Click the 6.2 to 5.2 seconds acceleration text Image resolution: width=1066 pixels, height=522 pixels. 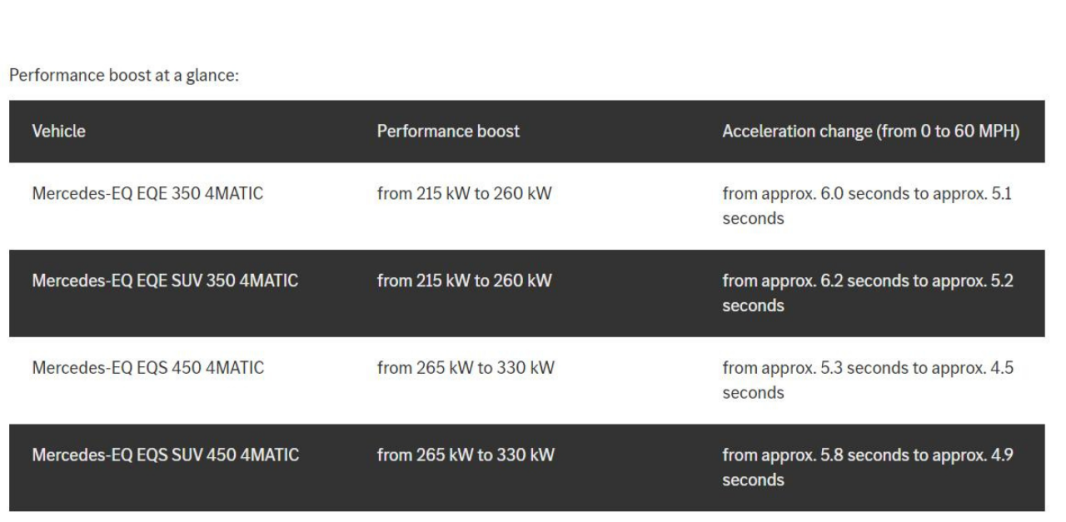[868, 293]
